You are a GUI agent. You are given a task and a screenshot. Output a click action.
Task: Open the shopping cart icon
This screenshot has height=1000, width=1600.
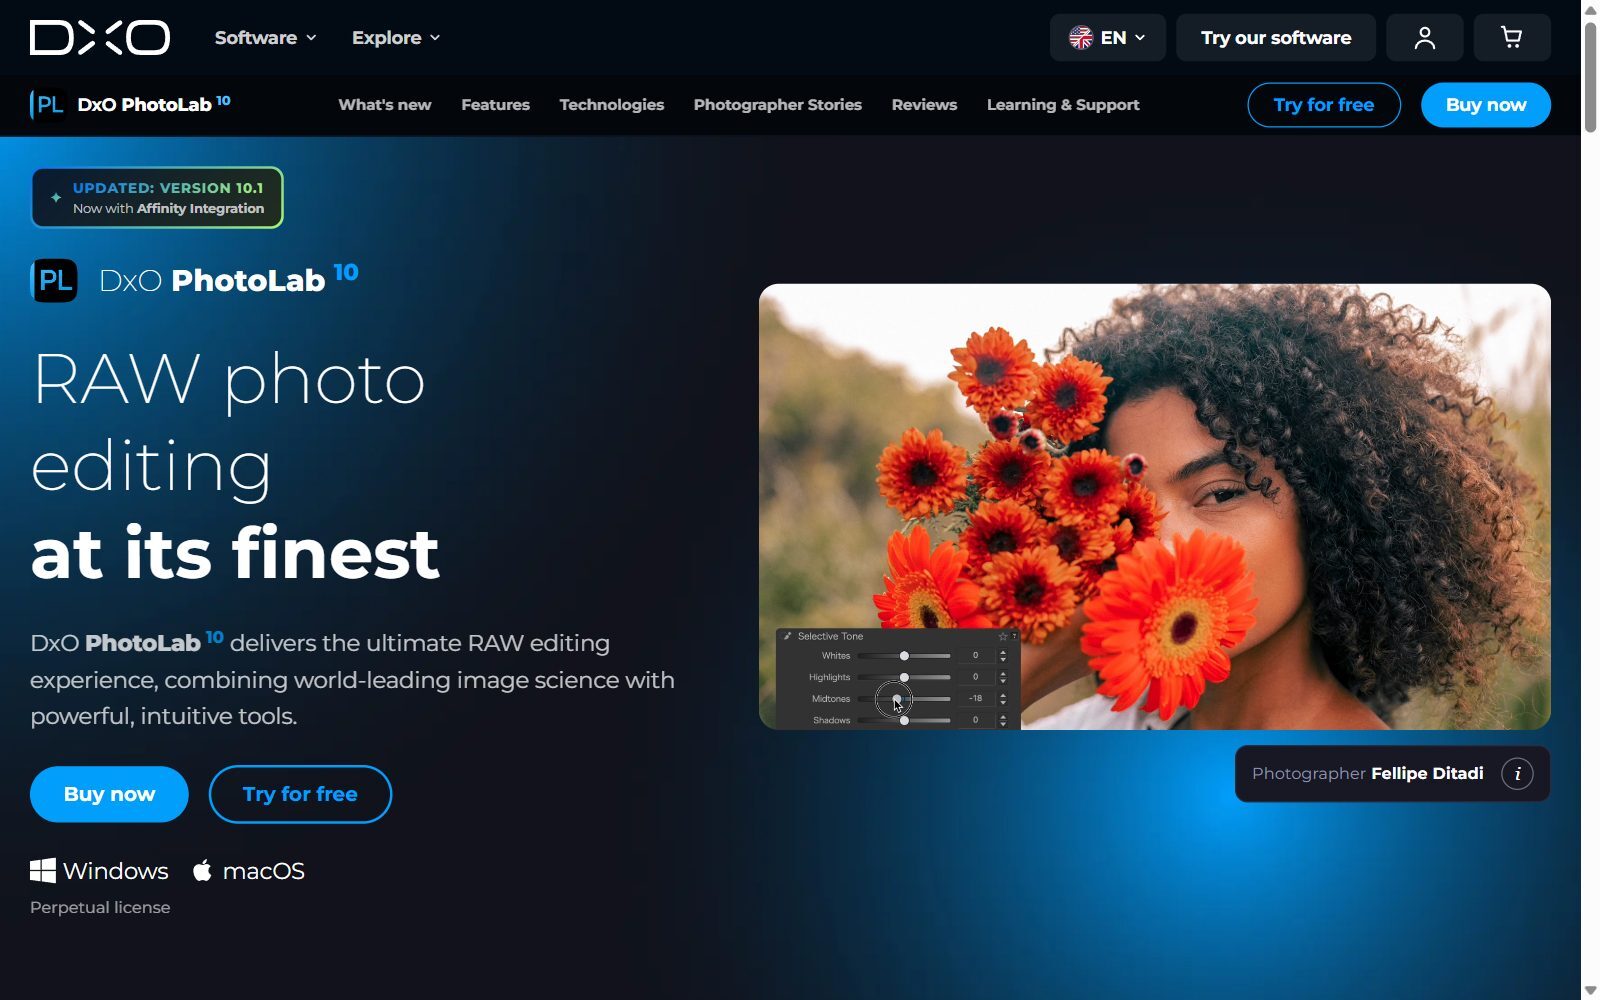pyautogui.click(x=1511, y=38)
